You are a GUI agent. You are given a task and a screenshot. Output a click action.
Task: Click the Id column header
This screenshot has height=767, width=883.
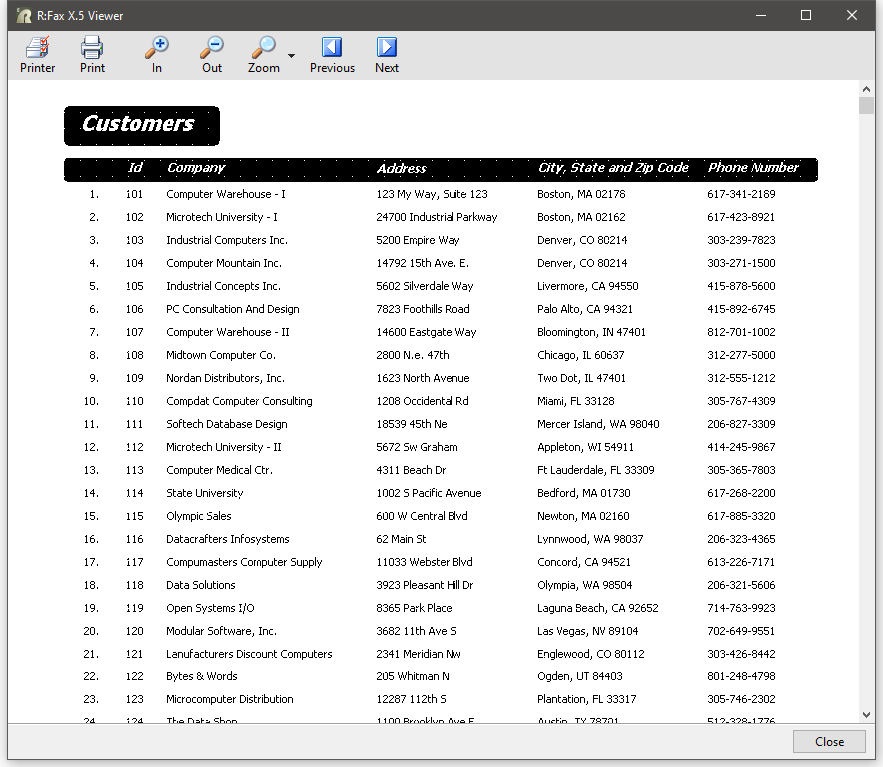[x=135, y=167]
